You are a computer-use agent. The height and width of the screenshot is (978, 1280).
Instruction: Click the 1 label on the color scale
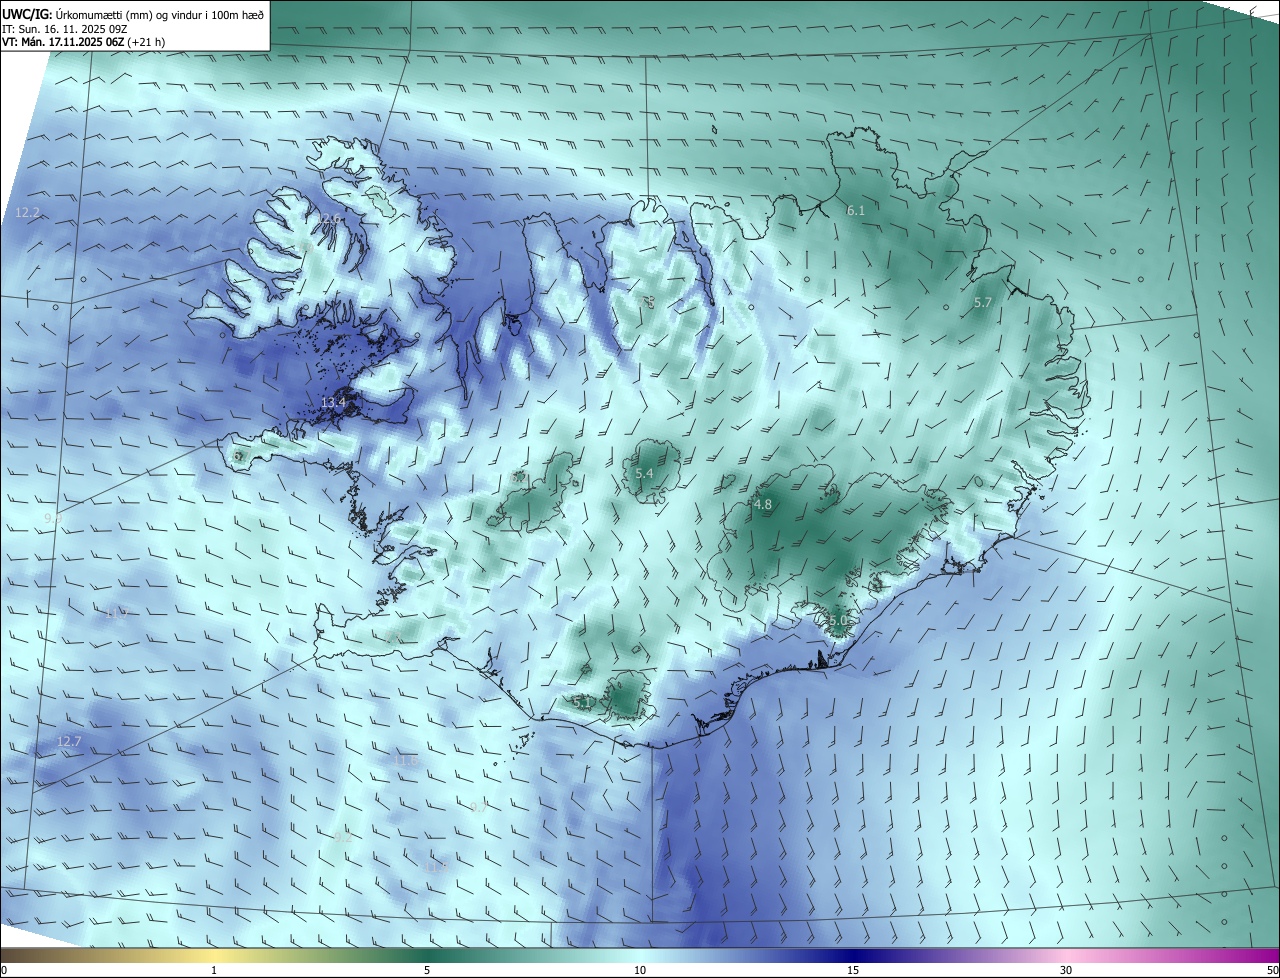[x=214, y=970]
